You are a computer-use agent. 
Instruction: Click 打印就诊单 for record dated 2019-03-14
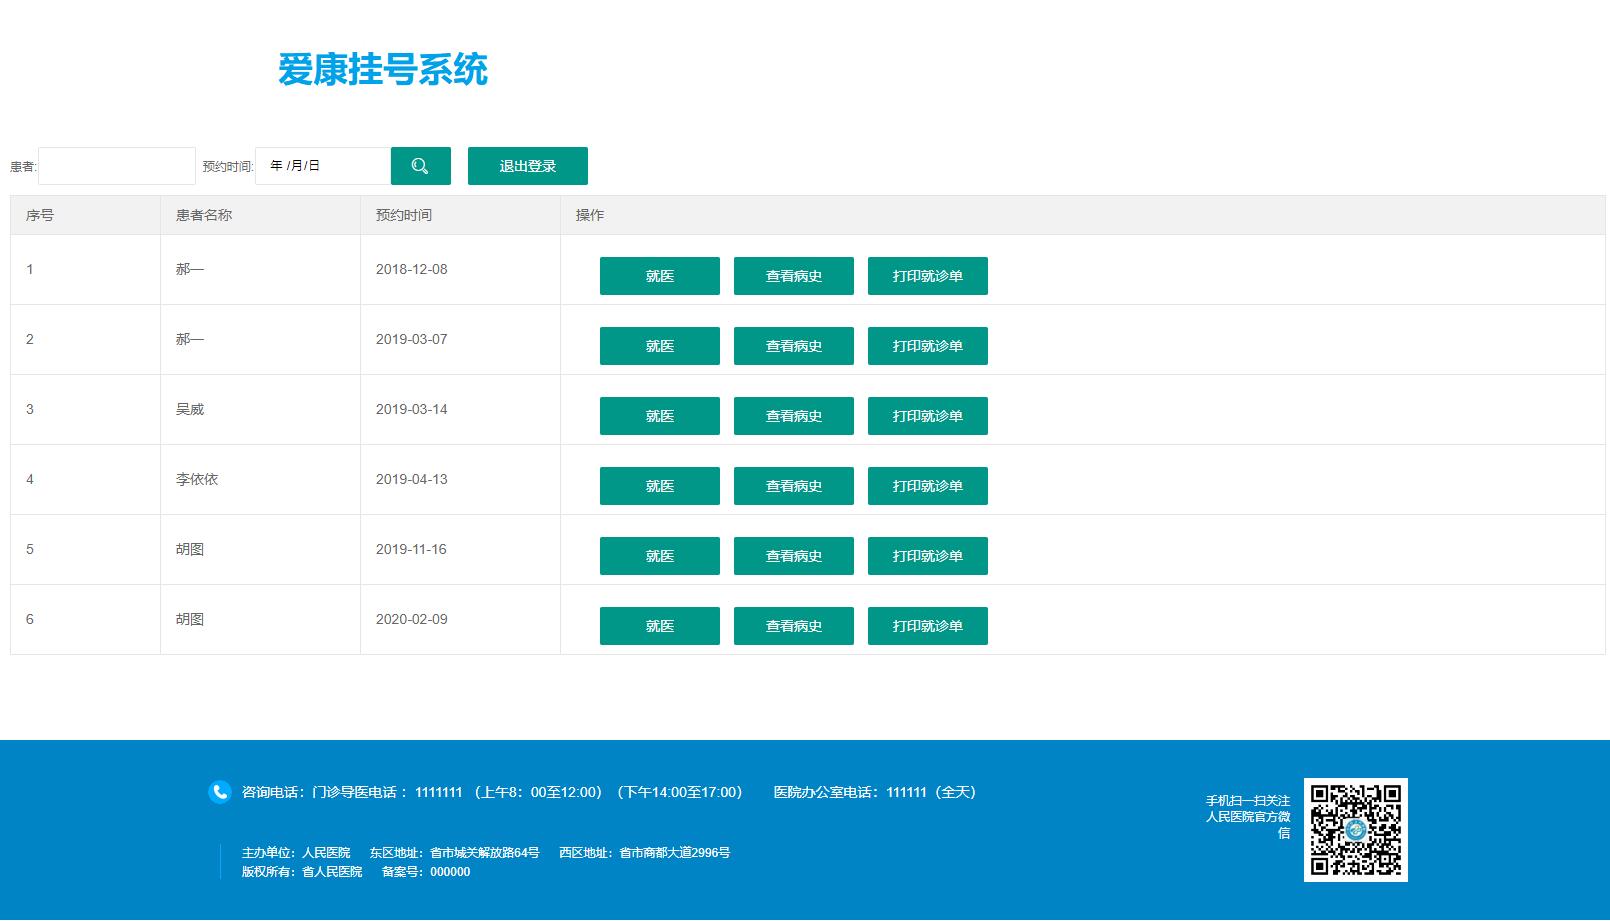pyautogui.click(x=927, y=415)
